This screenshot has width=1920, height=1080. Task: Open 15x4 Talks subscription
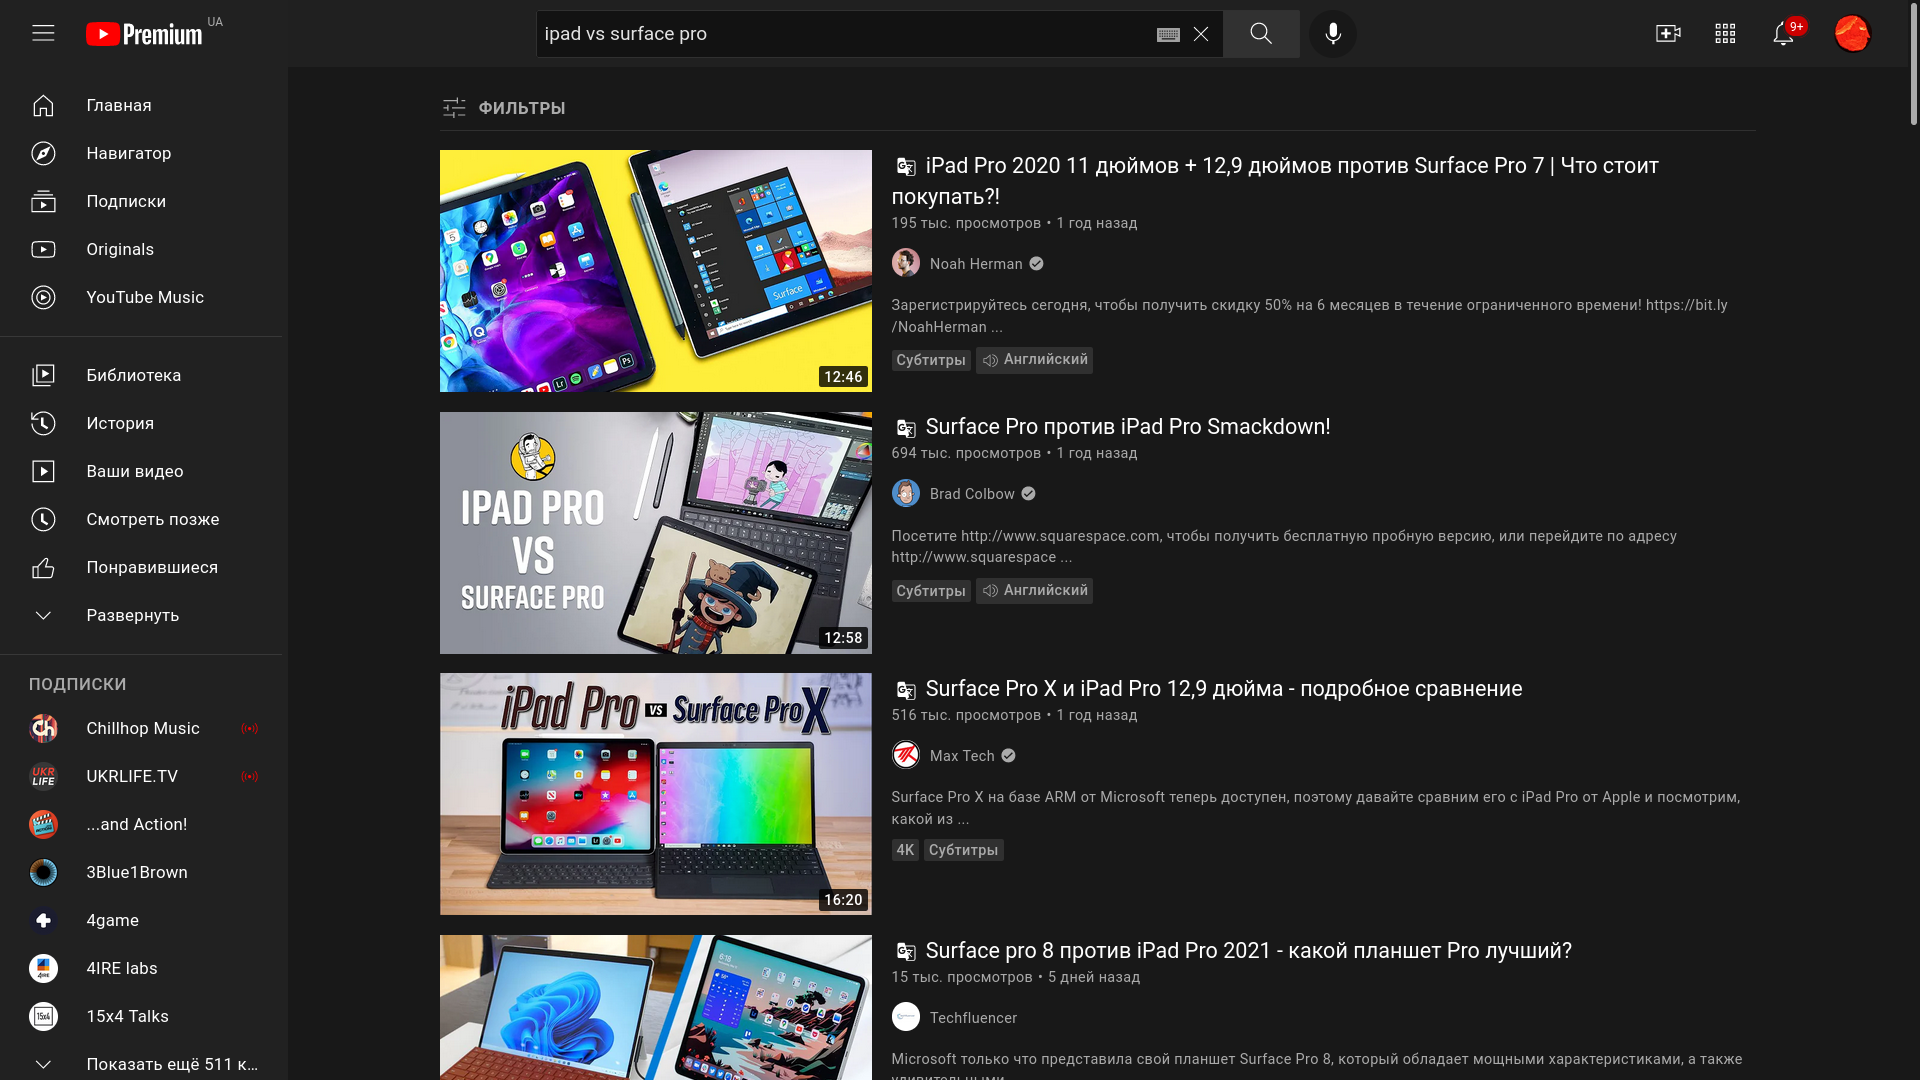141,1016
